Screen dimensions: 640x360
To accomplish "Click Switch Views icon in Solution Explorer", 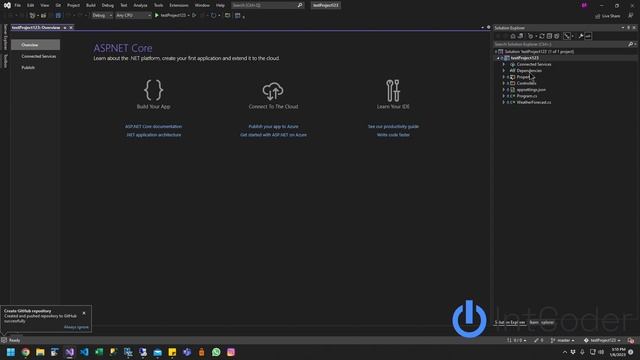I will [520, 36].
